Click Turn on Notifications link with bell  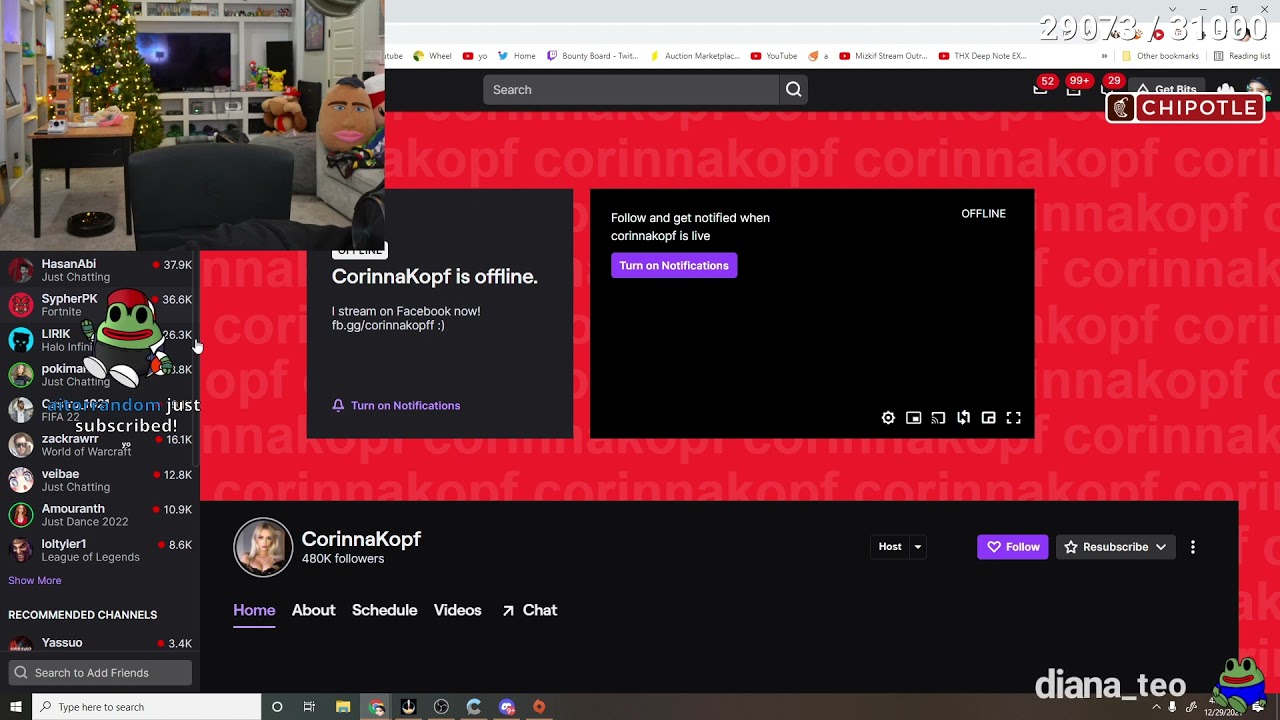pyautogui.click(x=396, y=405)
